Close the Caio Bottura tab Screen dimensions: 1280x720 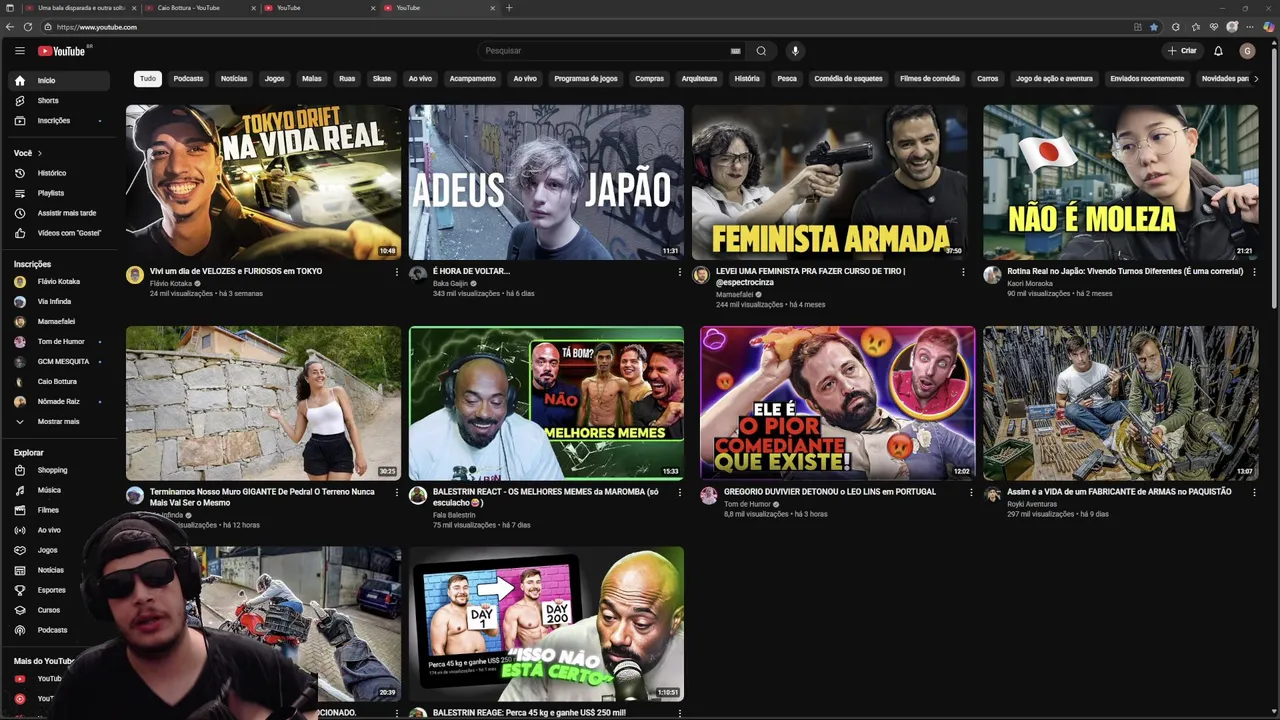[x=254, y=8]
